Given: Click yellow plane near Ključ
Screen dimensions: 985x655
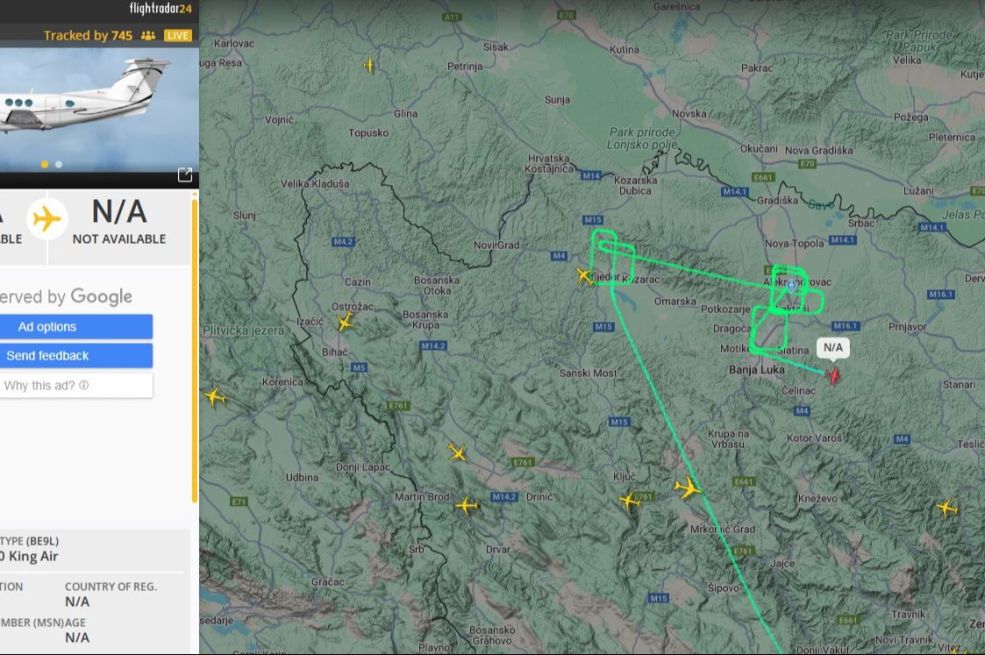Looking at the screenshot, I should [x=629, y=501].
